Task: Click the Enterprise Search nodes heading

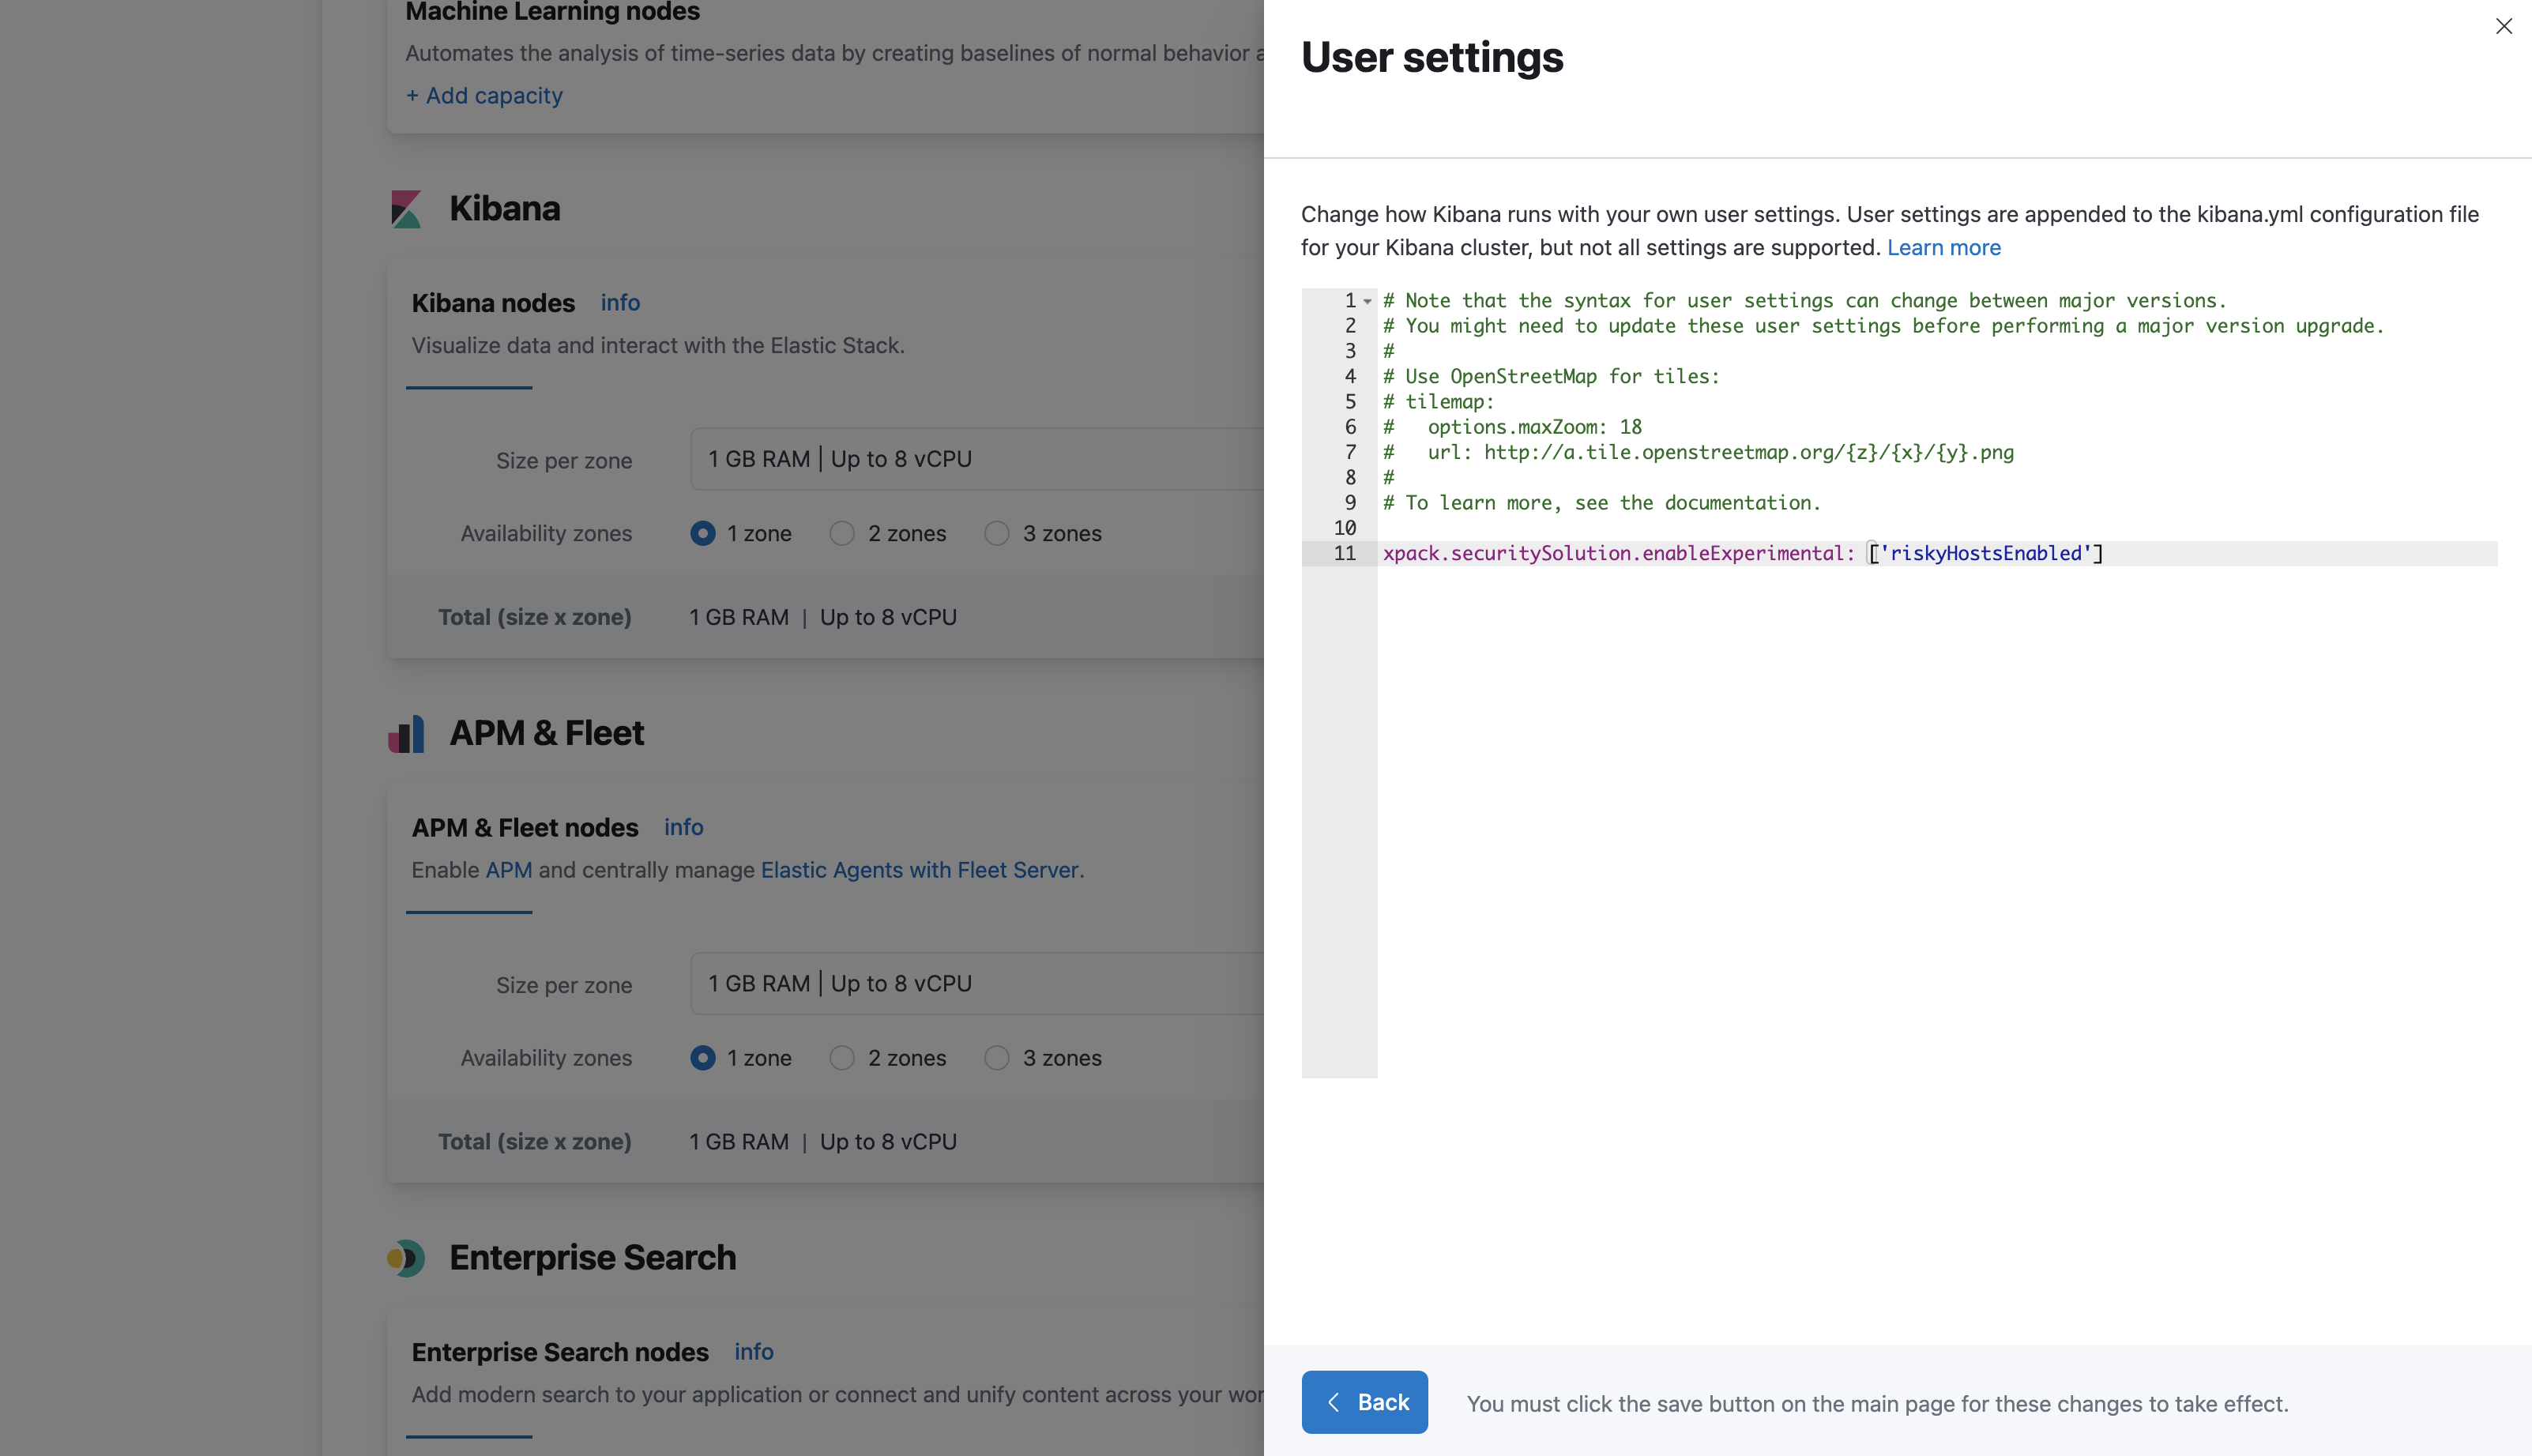Action: pyautogui.click(x=560, y=1352)
